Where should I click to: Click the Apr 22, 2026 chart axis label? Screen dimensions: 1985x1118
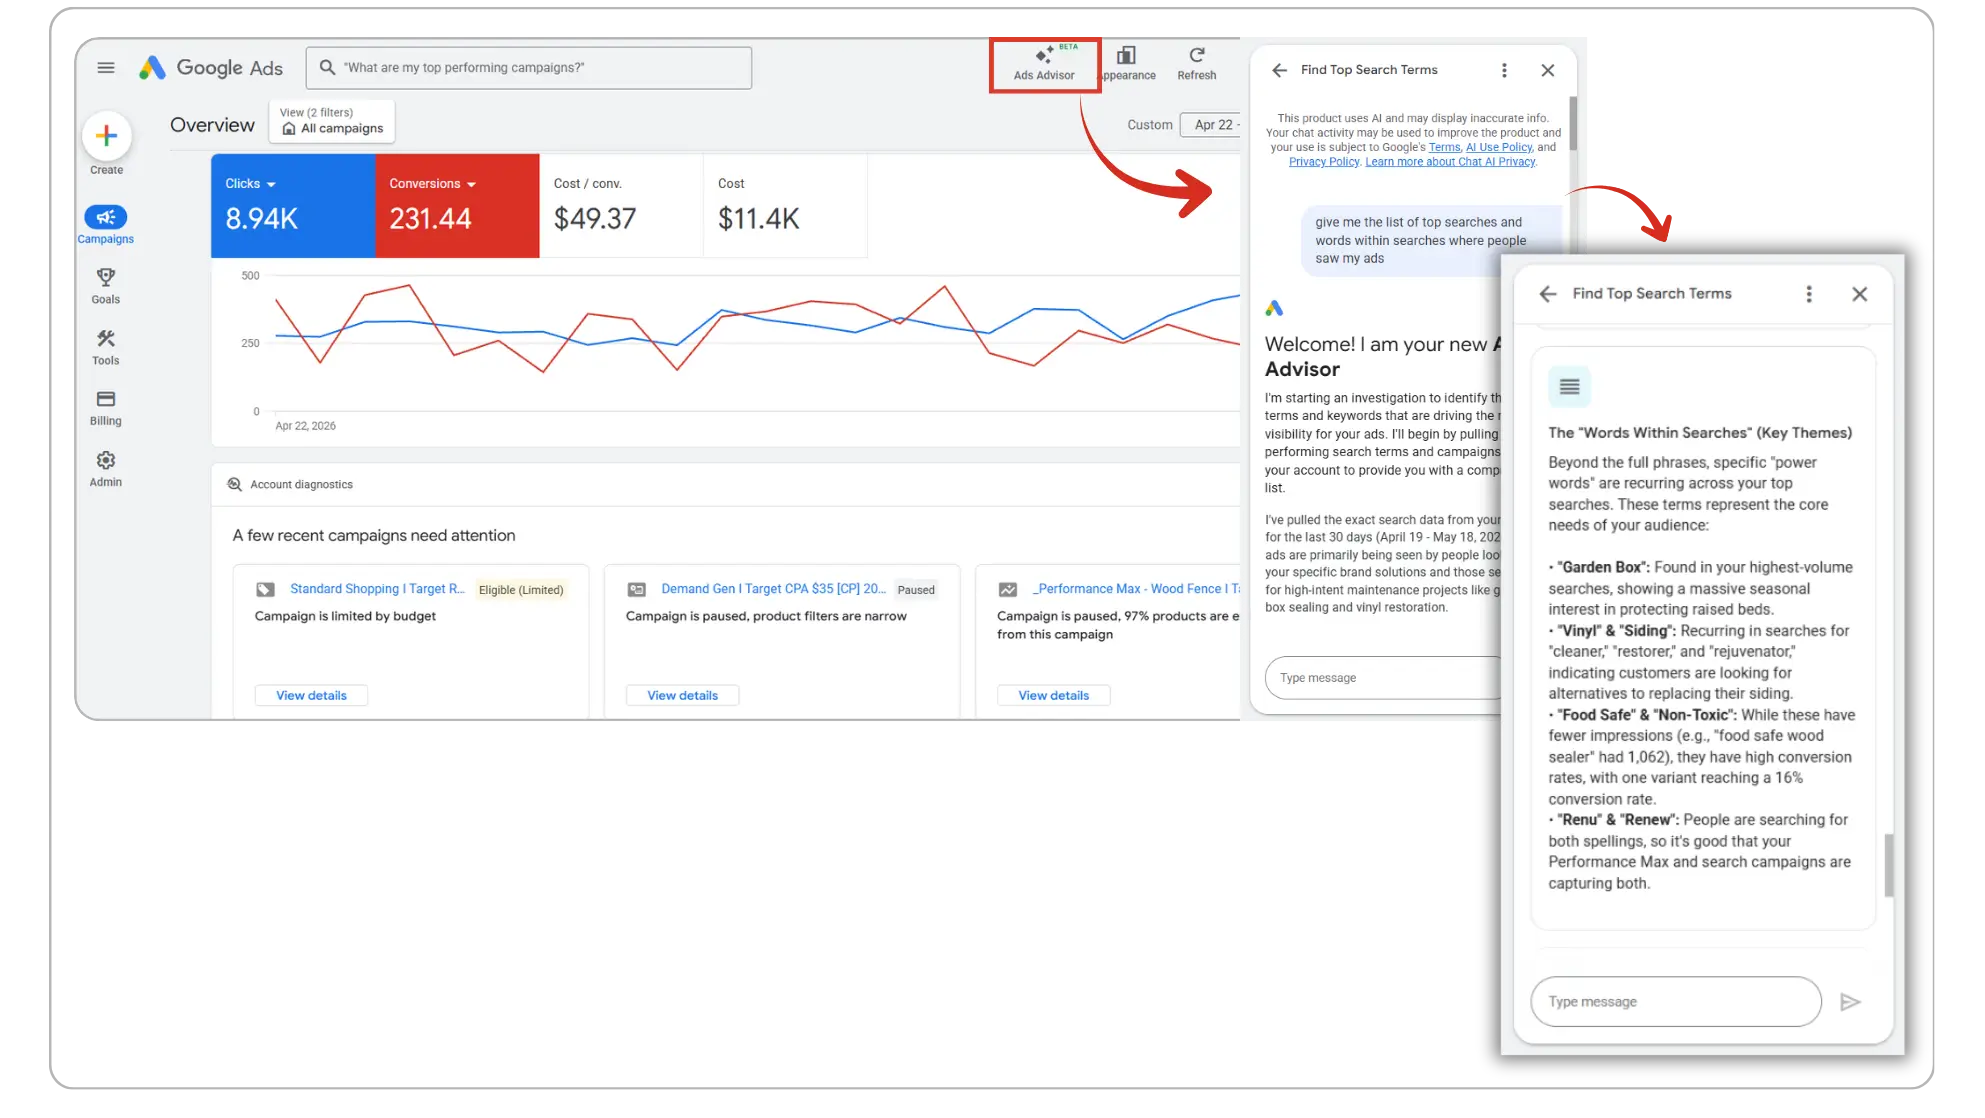point(305,426)
